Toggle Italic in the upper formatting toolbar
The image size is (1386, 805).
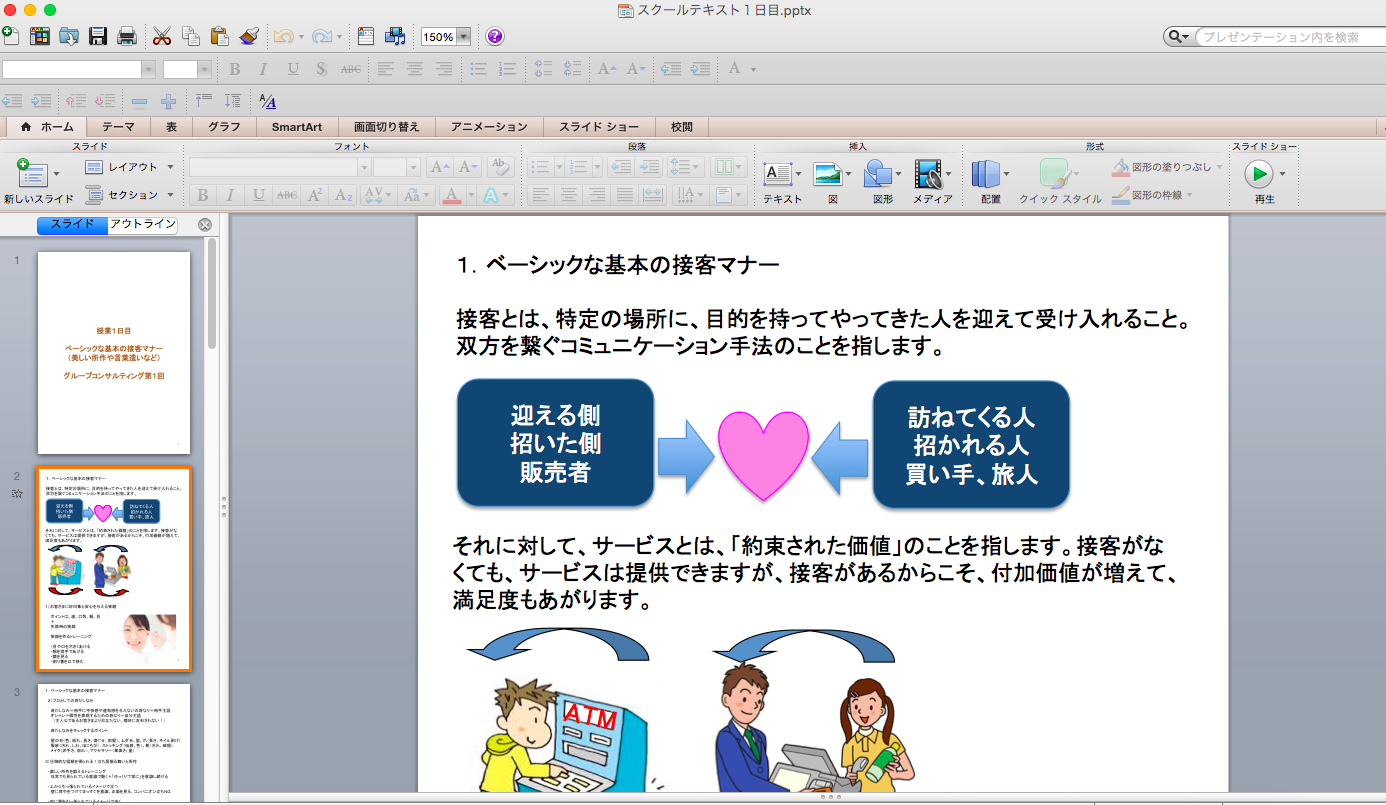pos(263,69)
